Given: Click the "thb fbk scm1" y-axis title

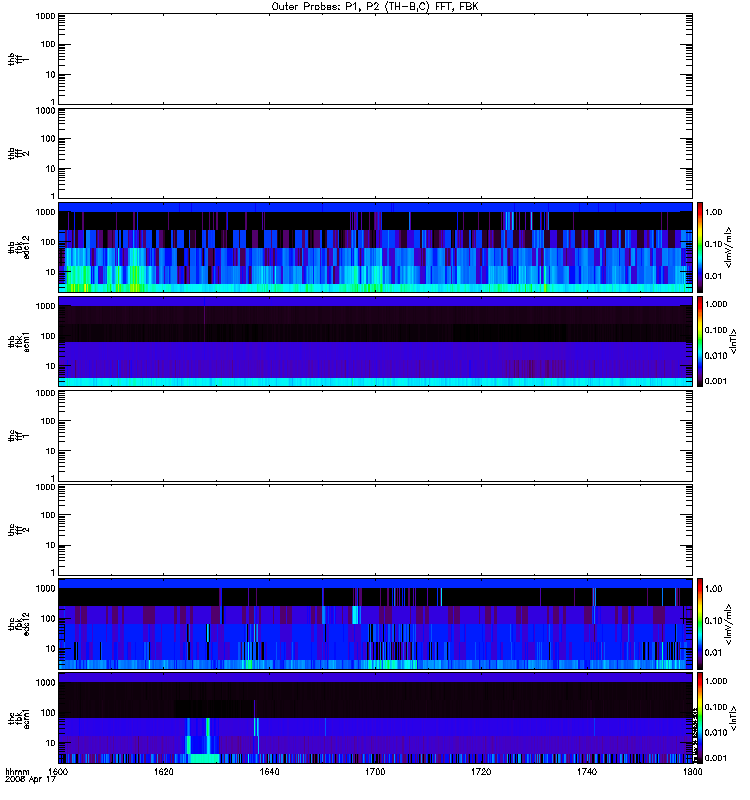Looking at the screenshot, I should pos(19,341).
